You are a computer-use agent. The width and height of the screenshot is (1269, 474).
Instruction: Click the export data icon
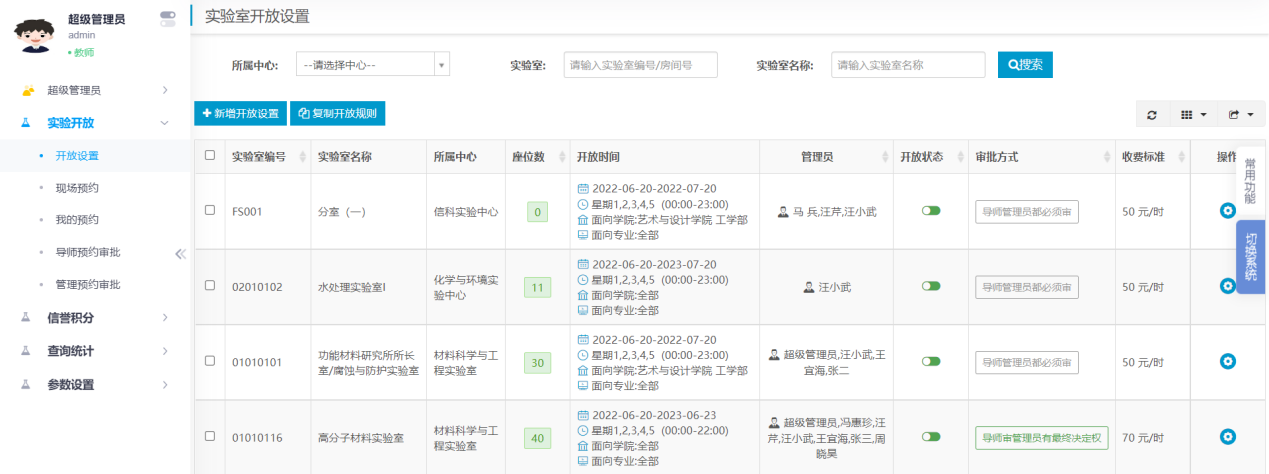click(x=1240, y=115)
